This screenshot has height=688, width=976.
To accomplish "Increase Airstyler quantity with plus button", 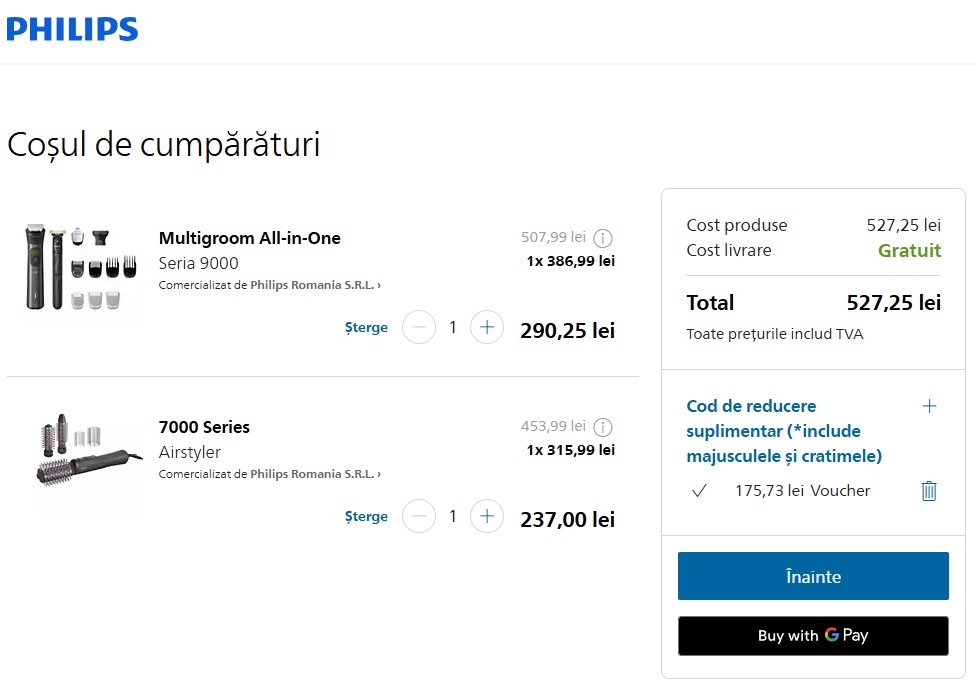I will [x=487, y=516].
